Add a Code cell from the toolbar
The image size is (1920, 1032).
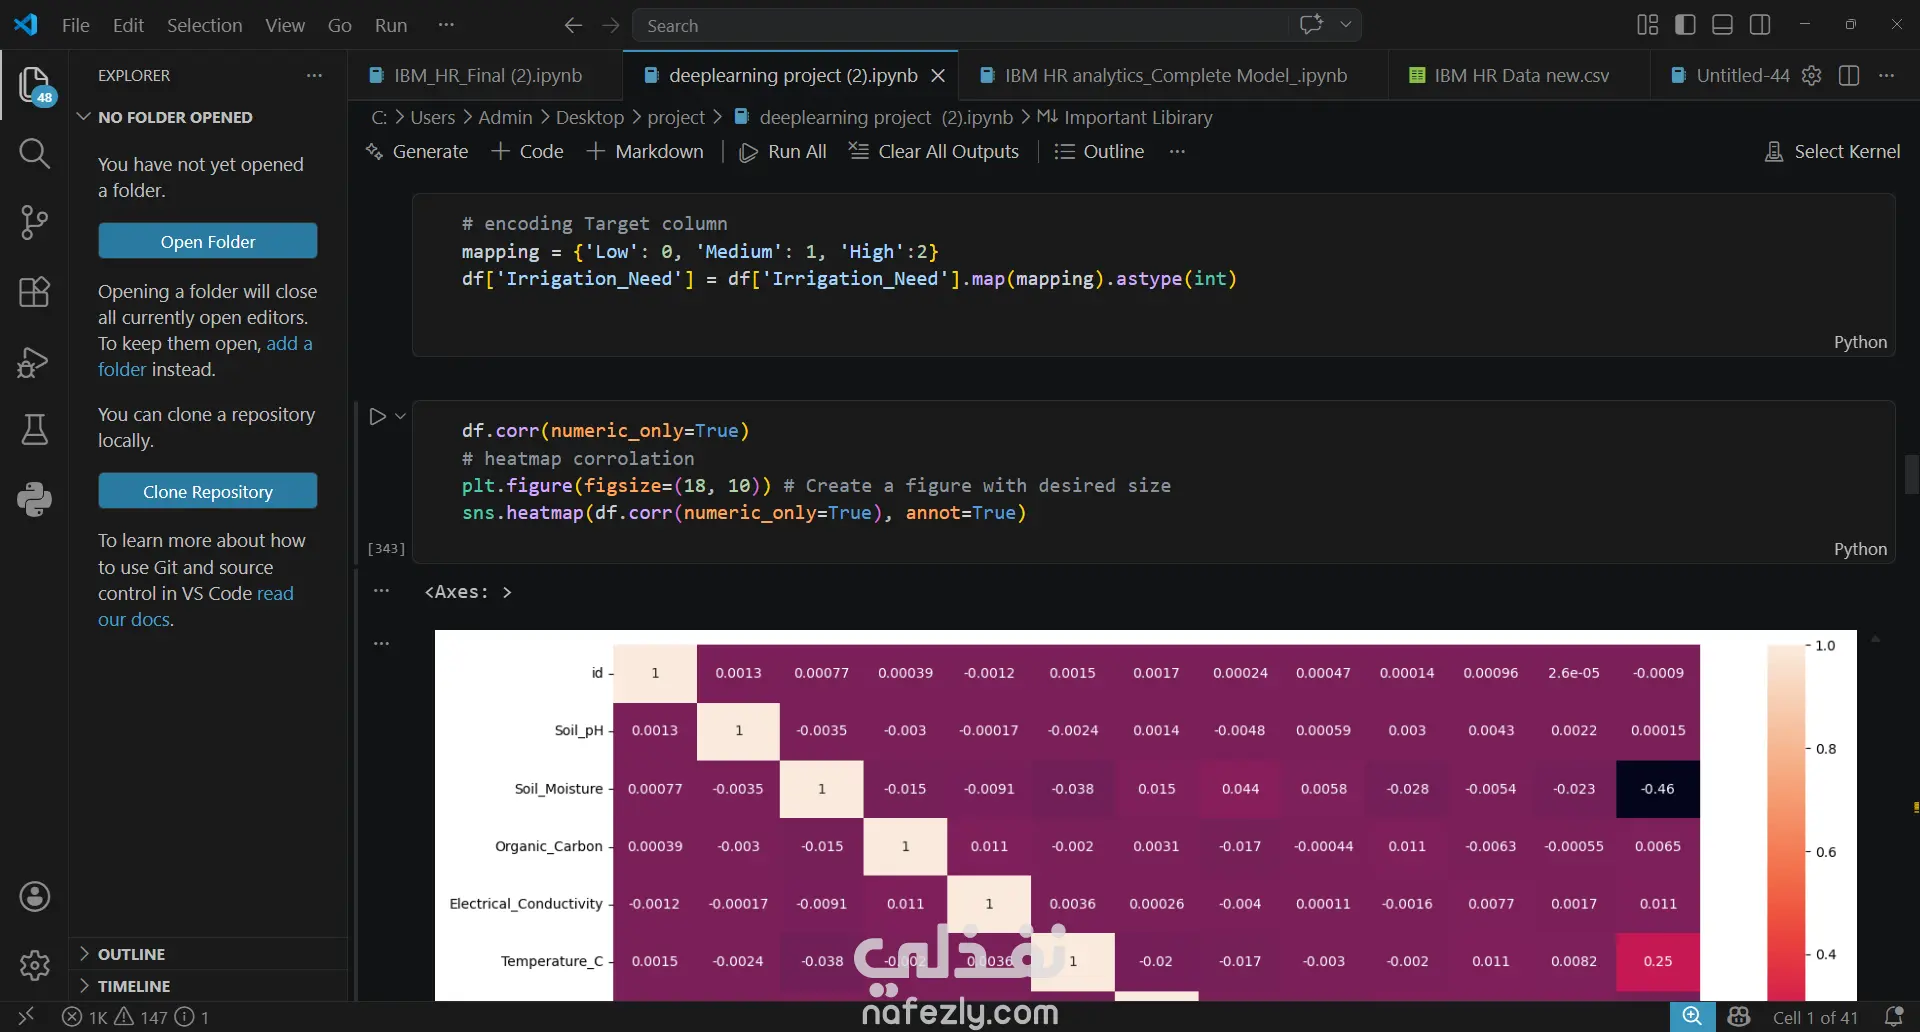pos(527,152)
